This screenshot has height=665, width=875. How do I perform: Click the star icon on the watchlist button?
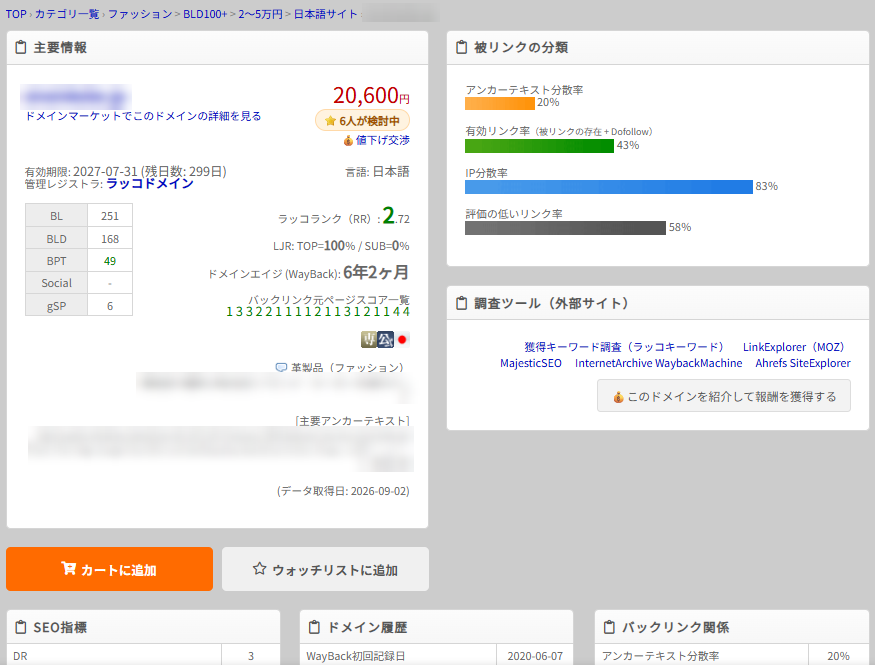point(259,569)
